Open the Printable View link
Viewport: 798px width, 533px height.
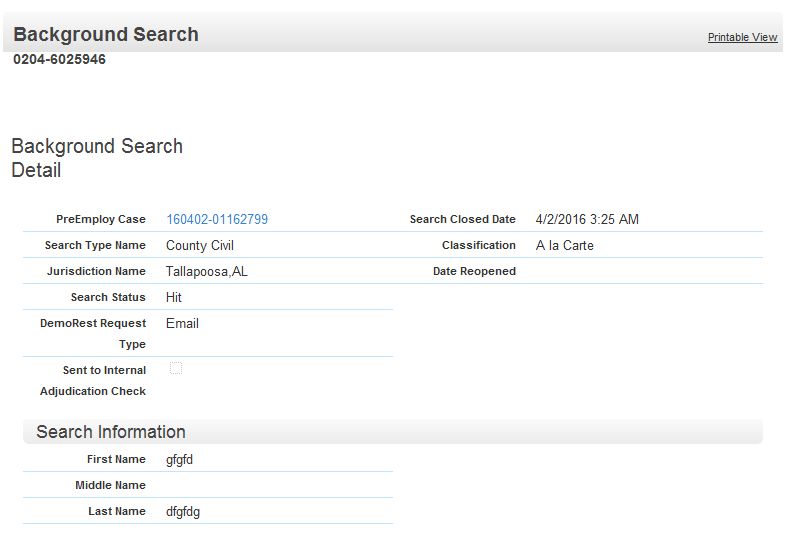742,37
